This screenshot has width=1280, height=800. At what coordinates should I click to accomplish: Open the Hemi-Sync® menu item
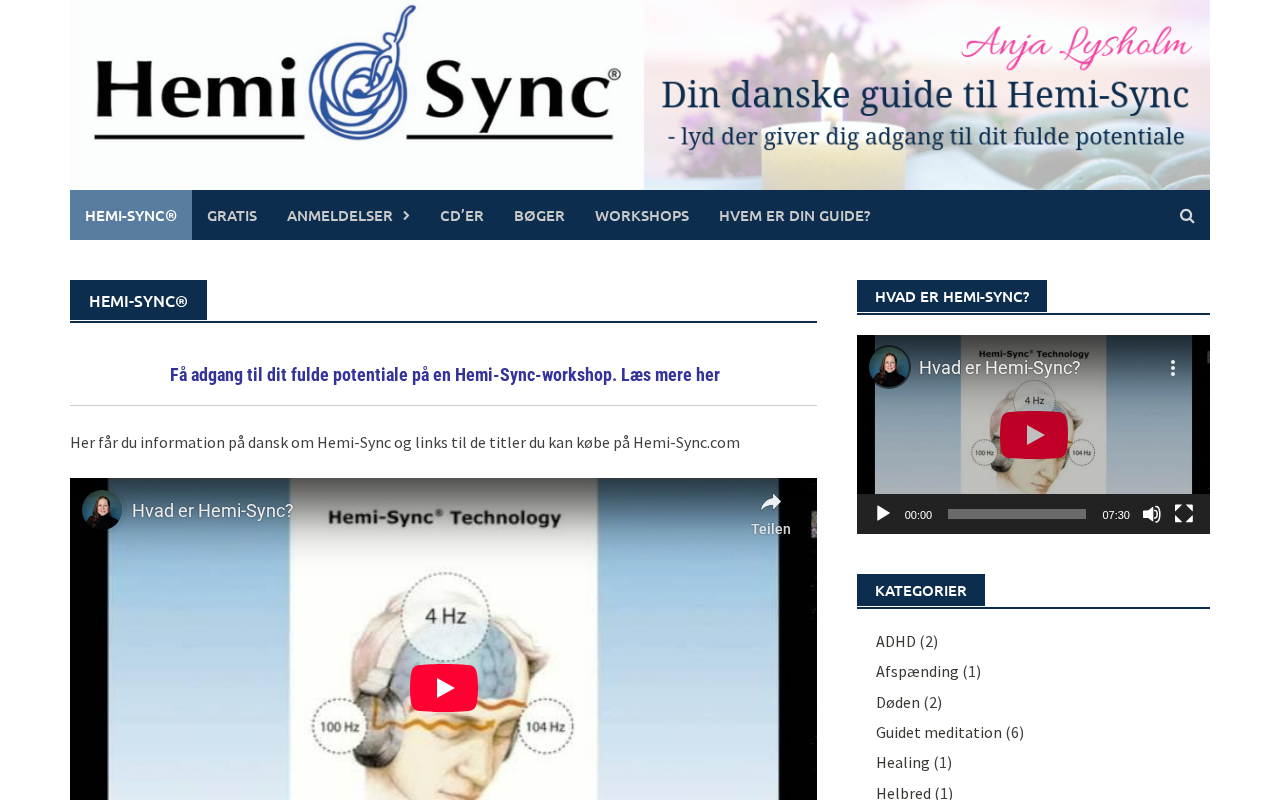131,215
